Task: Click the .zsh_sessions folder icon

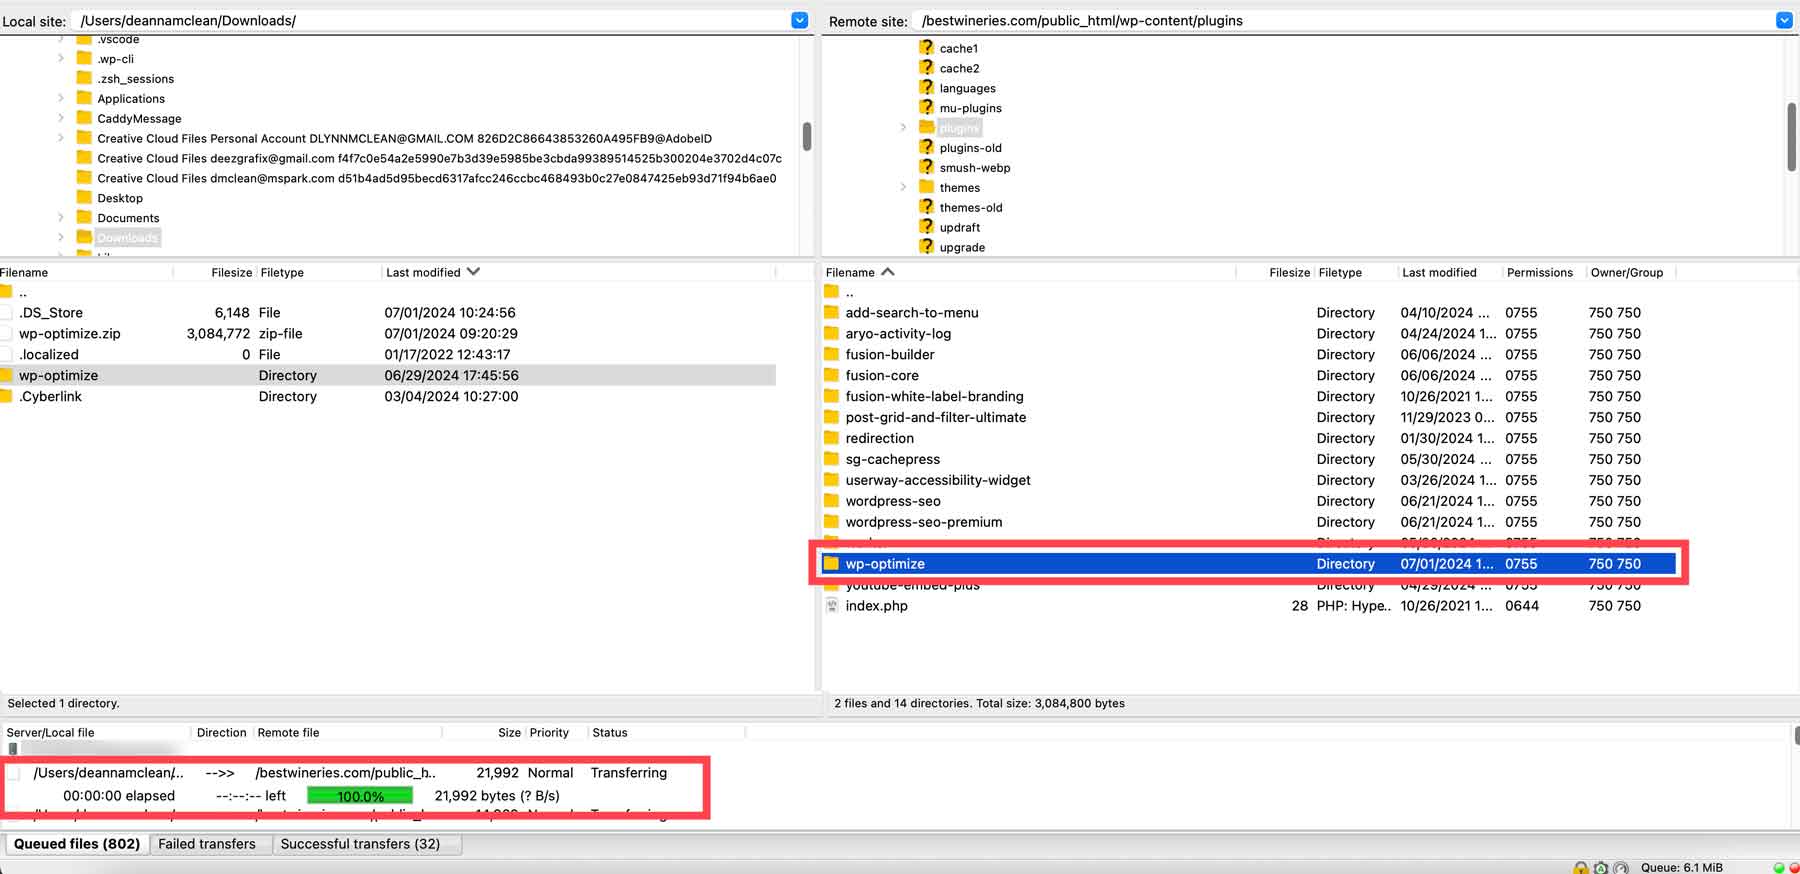Action: pos(84,78)
